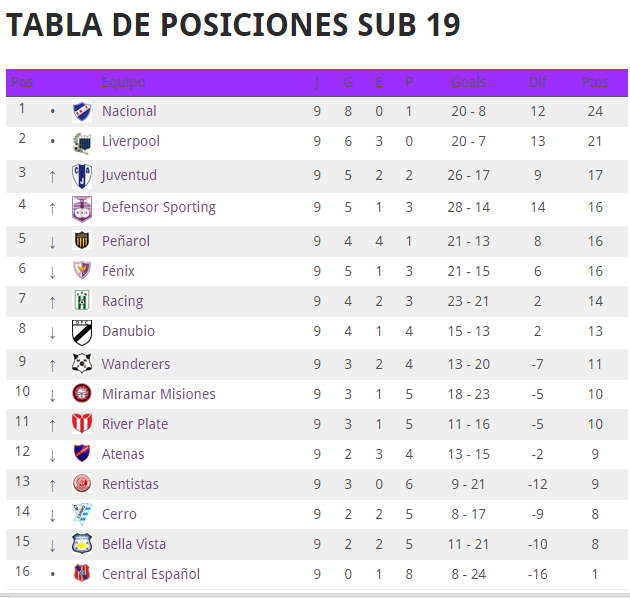Click the Defensor Sporting crest icon
Viewport: 630px width, 598px height.
(82, 209)
